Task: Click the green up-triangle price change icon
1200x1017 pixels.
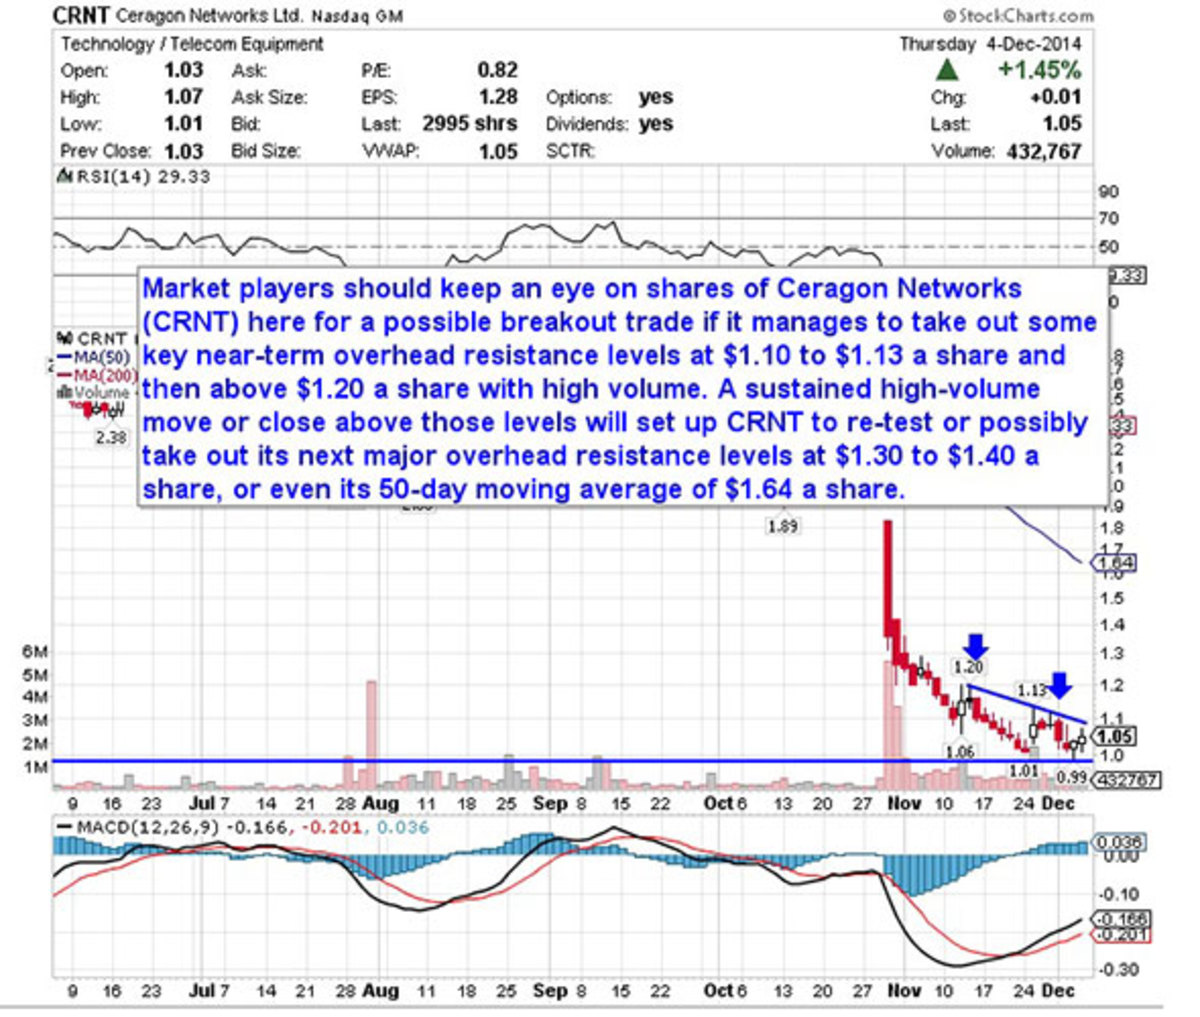Action: (x=946, y=71)
